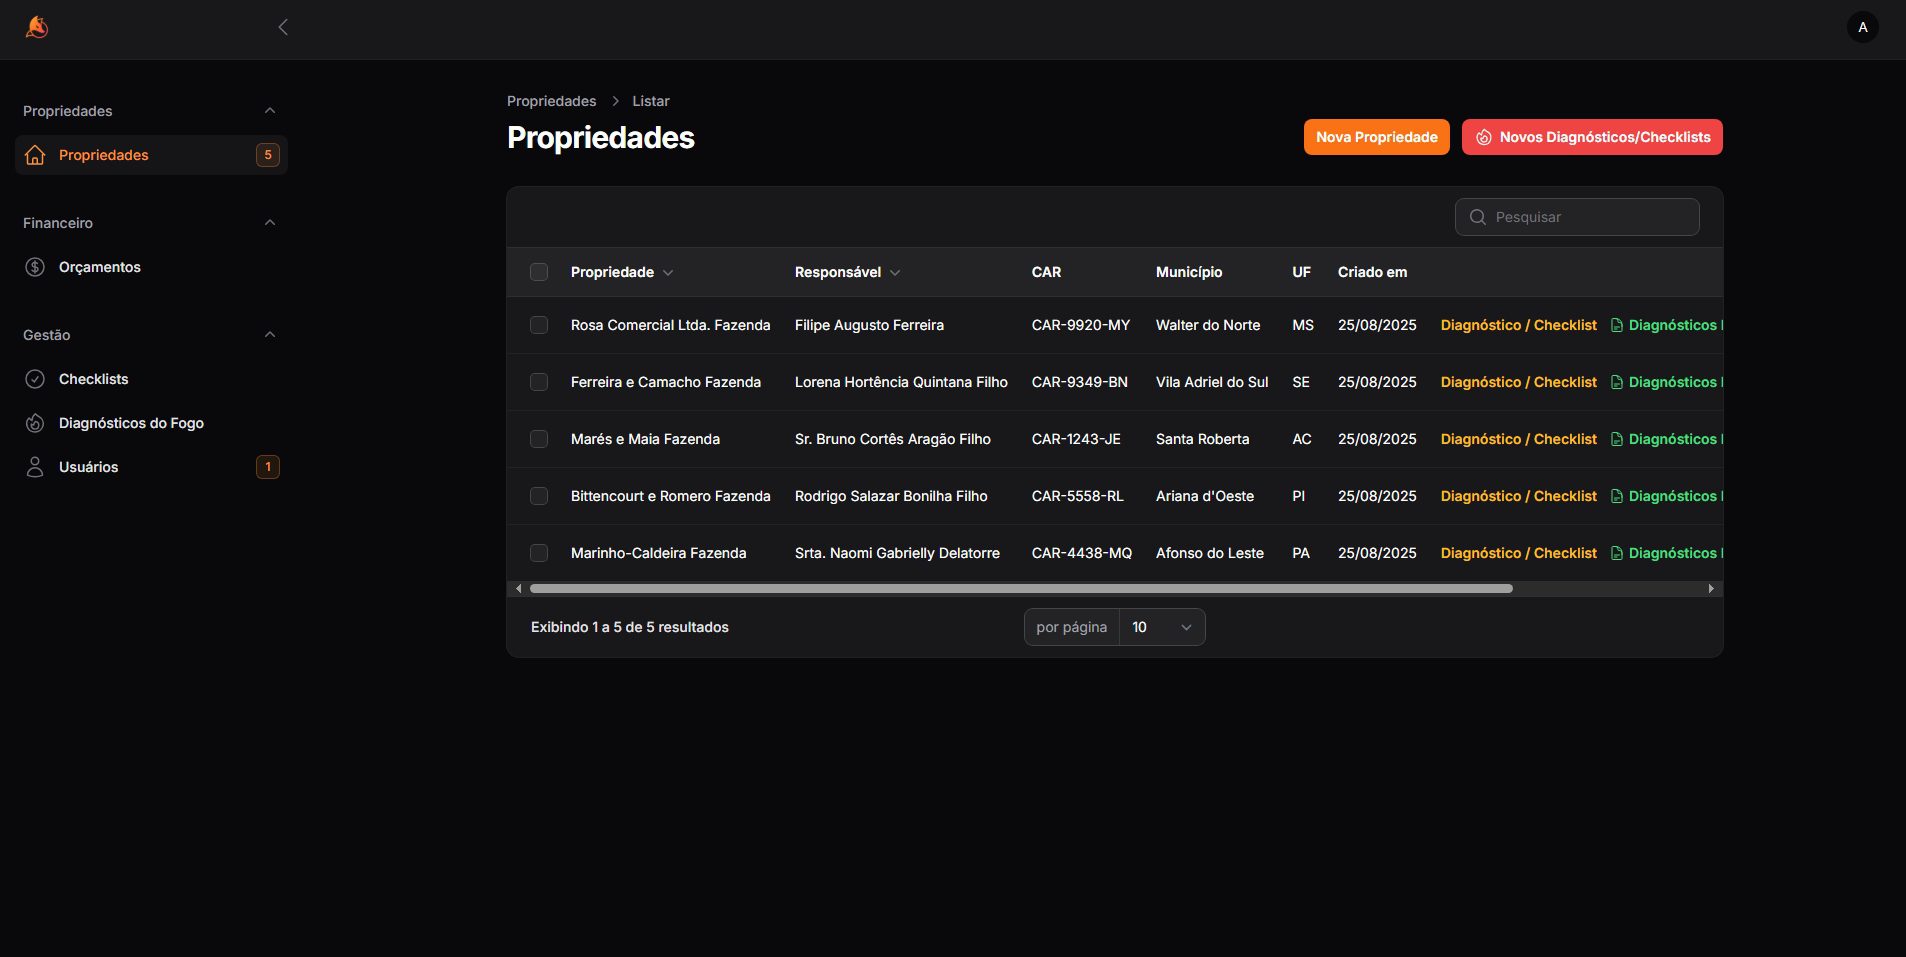The width and height of the screenshot is (1906, 957).
Task: Check the Marés e Maia Fazenda row
Action: pyautogui.click(x=539, y=439)
